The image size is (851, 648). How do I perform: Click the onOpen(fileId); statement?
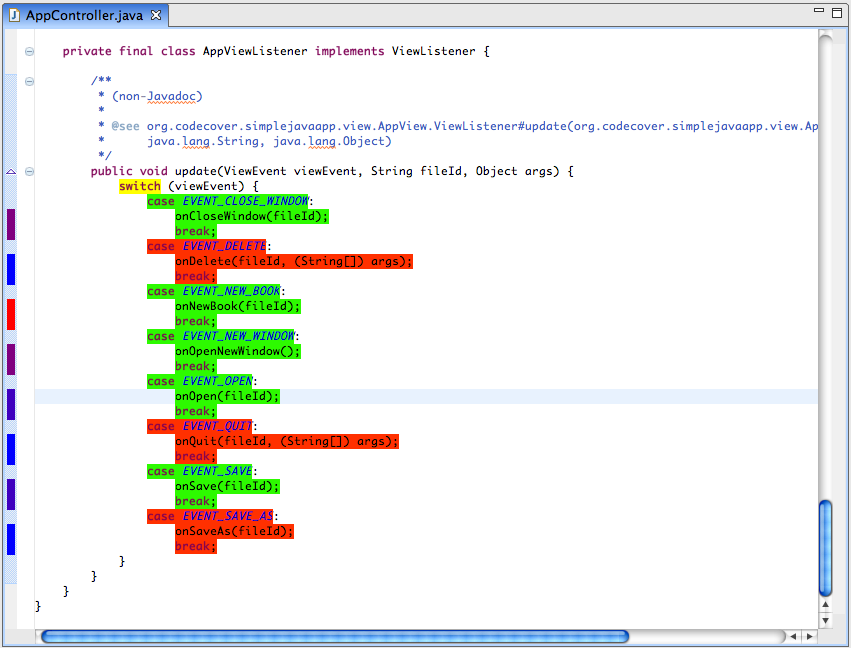coord(227,397)
